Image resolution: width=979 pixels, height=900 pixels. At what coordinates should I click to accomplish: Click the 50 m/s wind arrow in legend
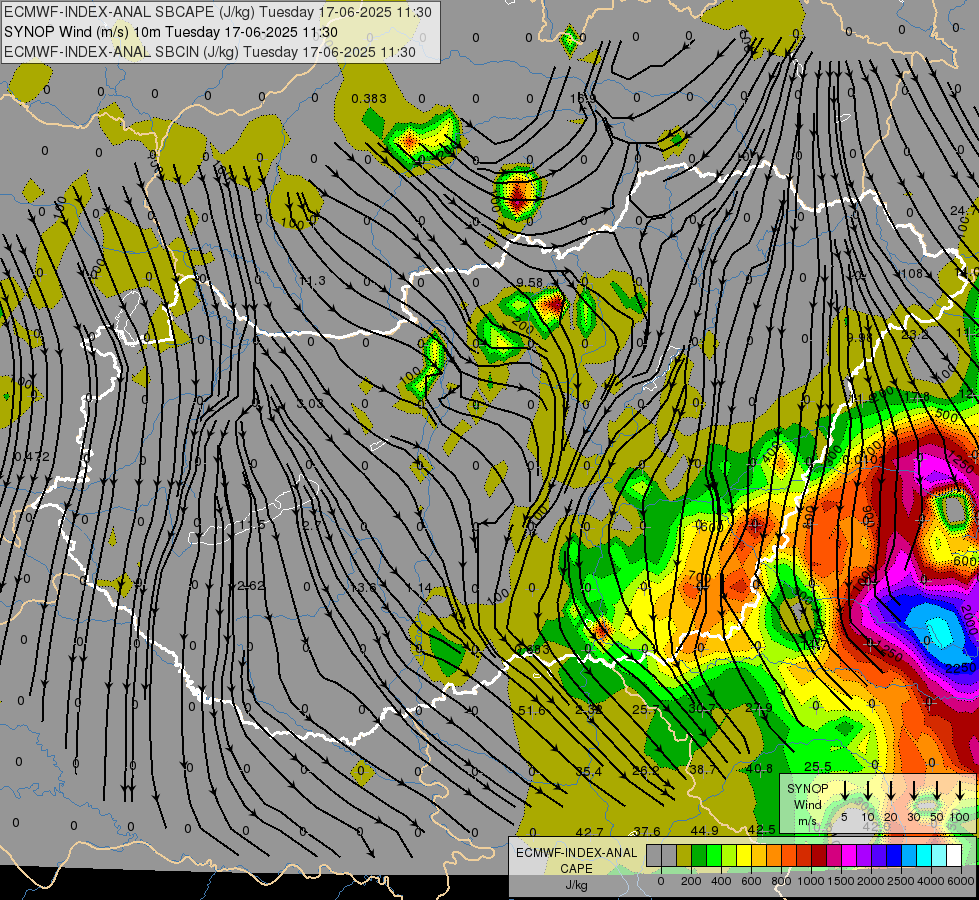(937, 790)
